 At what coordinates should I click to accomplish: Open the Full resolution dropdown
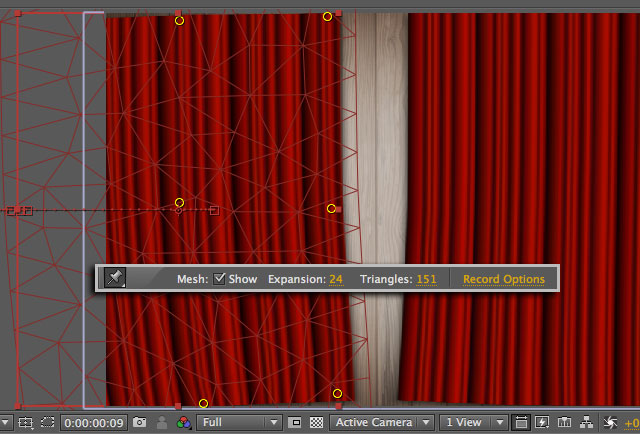coord(239,422)
